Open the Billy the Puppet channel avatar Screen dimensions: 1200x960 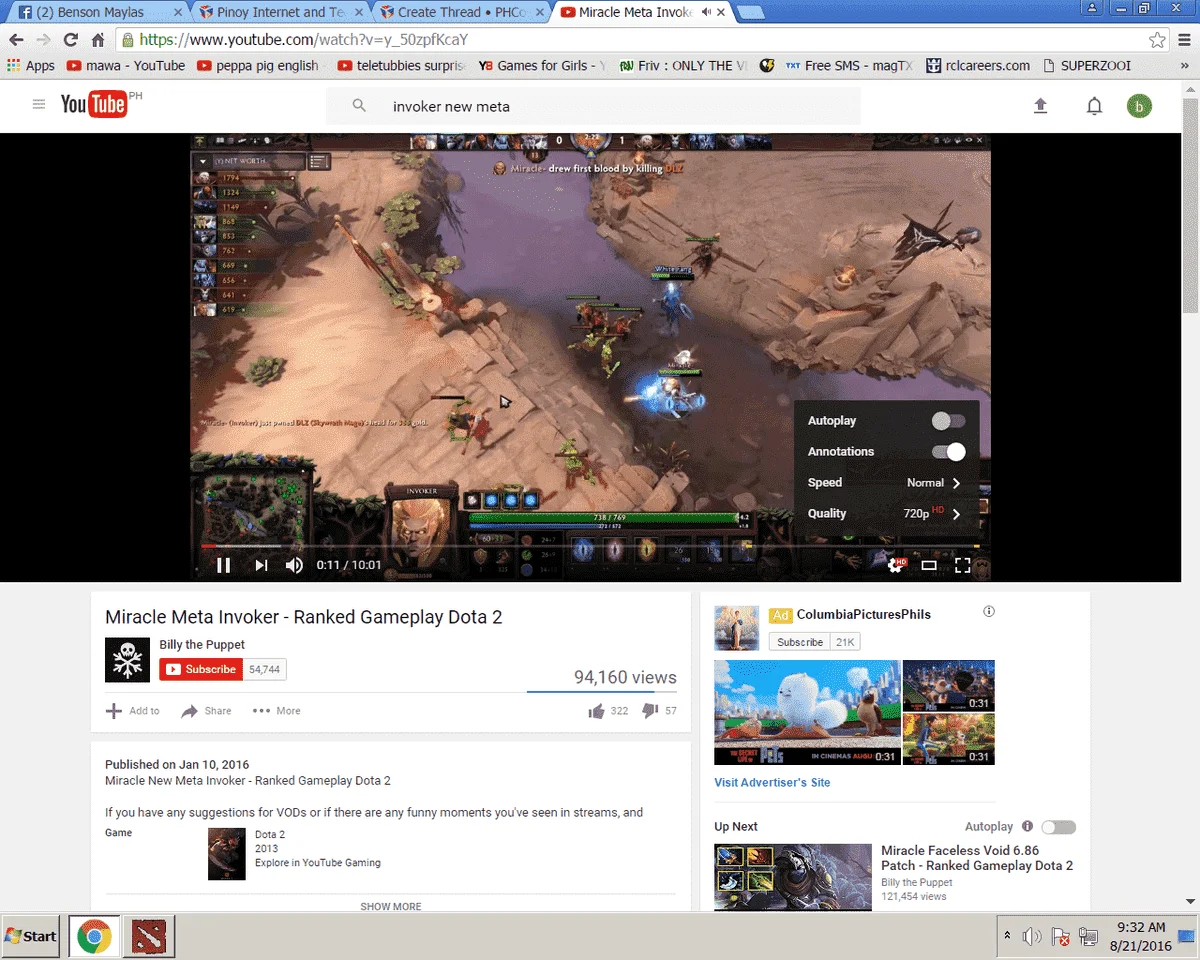pyautogui.click(x=127, y=659)
